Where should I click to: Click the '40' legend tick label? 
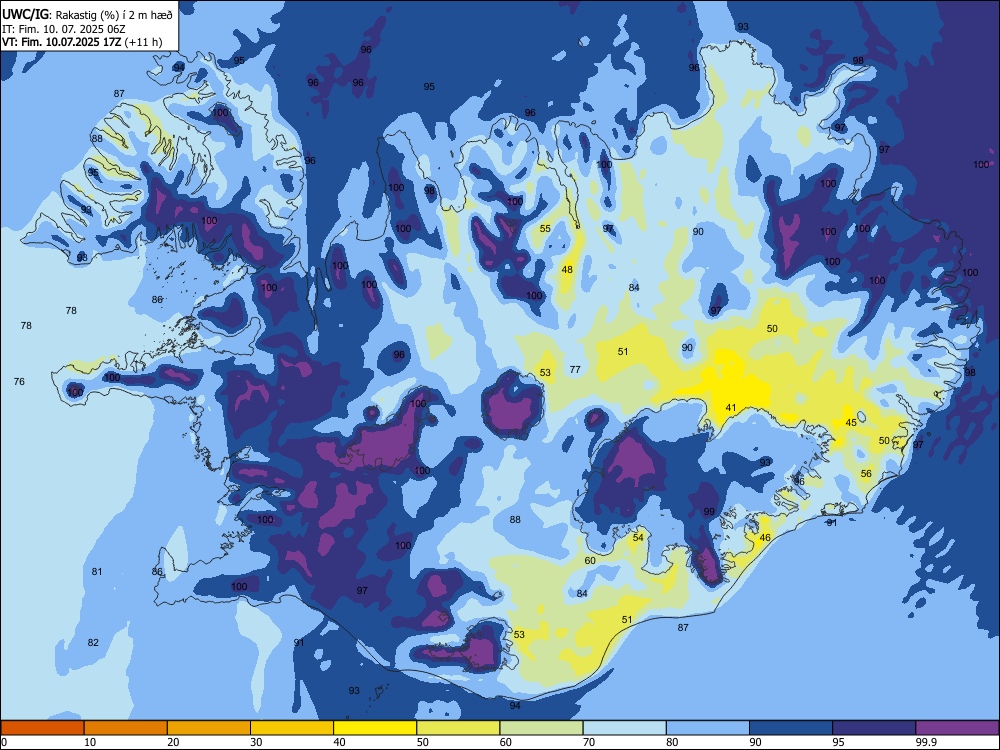(339, 742)
